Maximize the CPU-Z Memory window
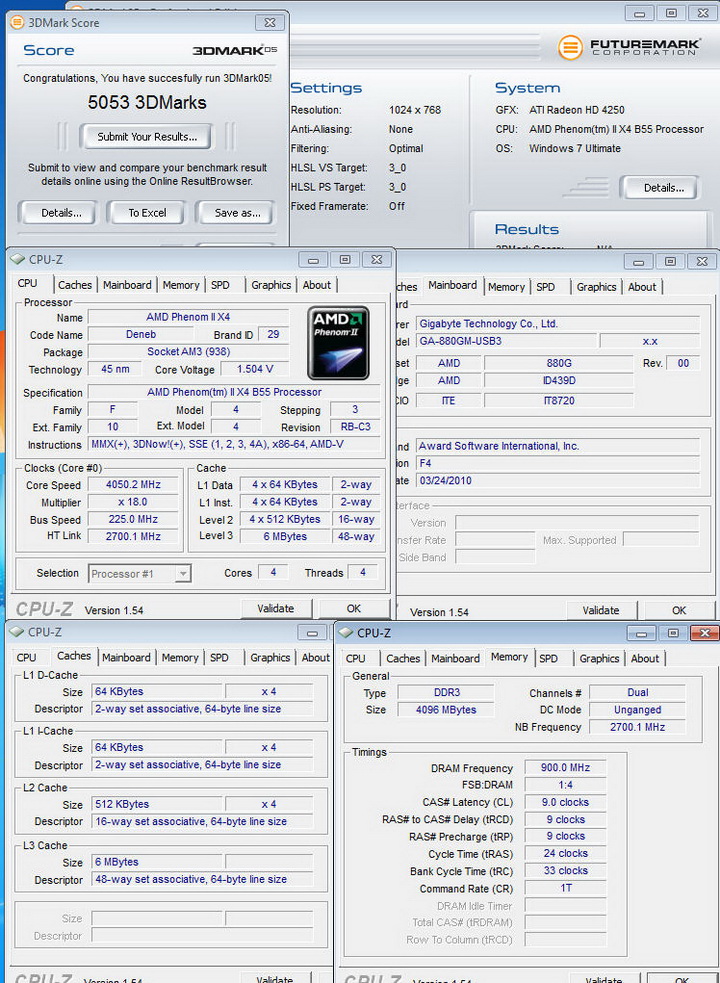 click(x=672, y=633)
